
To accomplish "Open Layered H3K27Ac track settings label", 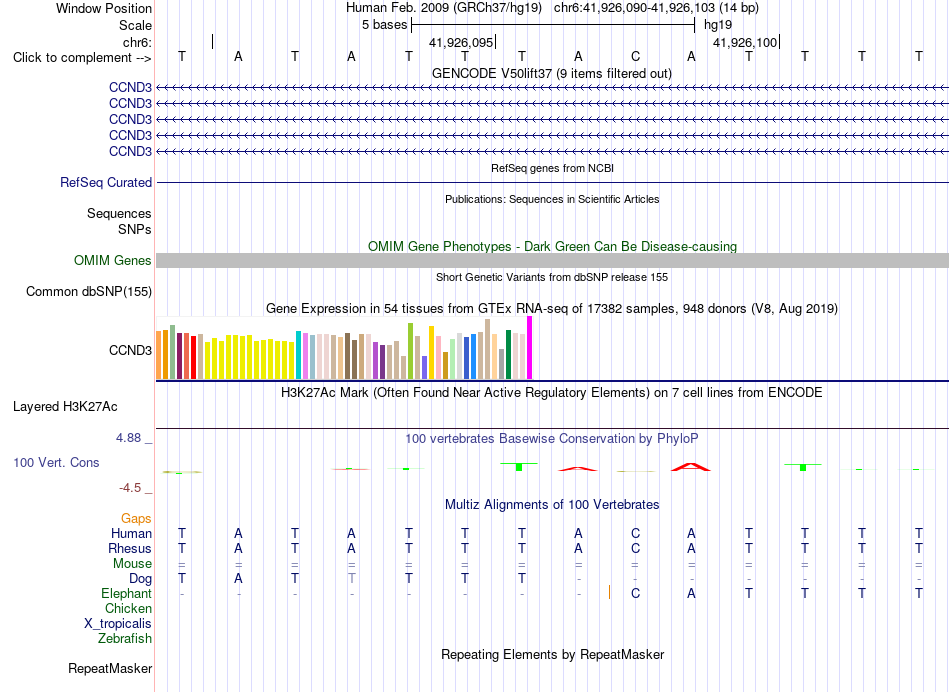I will point(65,407).
